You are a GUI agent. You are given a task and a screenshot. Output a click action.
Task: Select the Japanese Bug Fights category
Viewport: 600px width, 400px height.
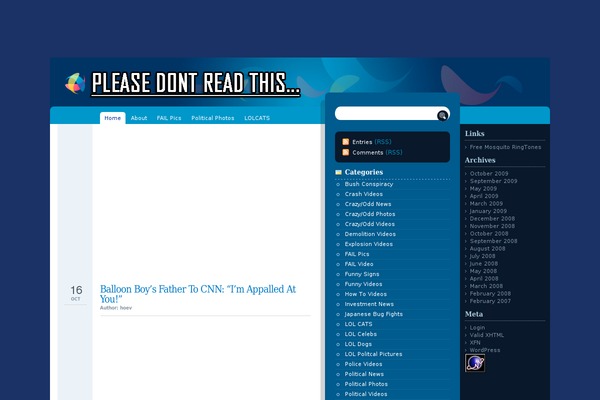[x=374, y=314]
